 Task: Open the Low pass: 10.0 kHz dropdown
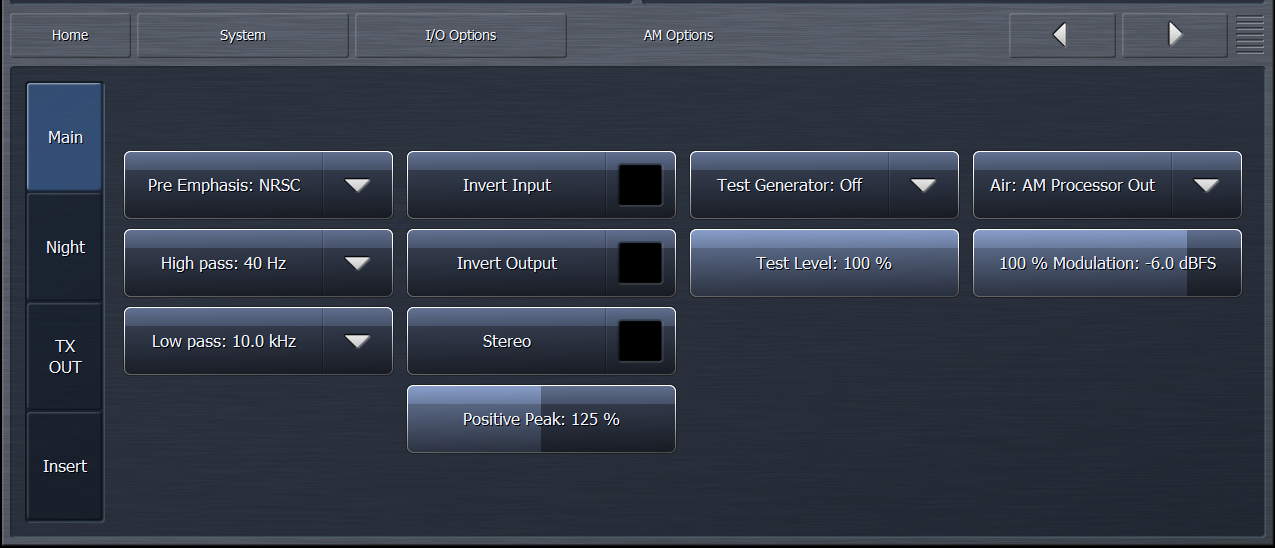[258, 341]
